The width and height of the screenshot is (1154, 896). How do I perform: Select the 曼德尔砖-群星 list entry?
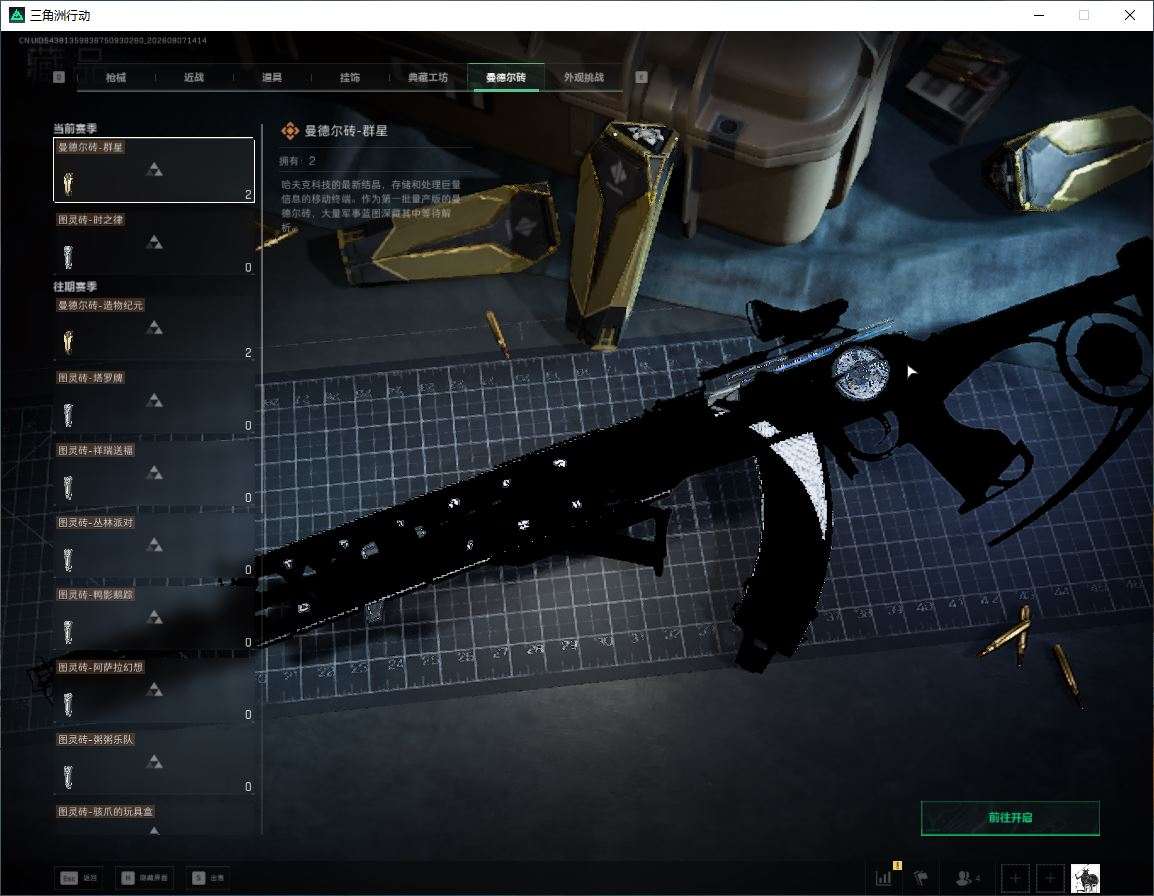click(x=154, y=169)
